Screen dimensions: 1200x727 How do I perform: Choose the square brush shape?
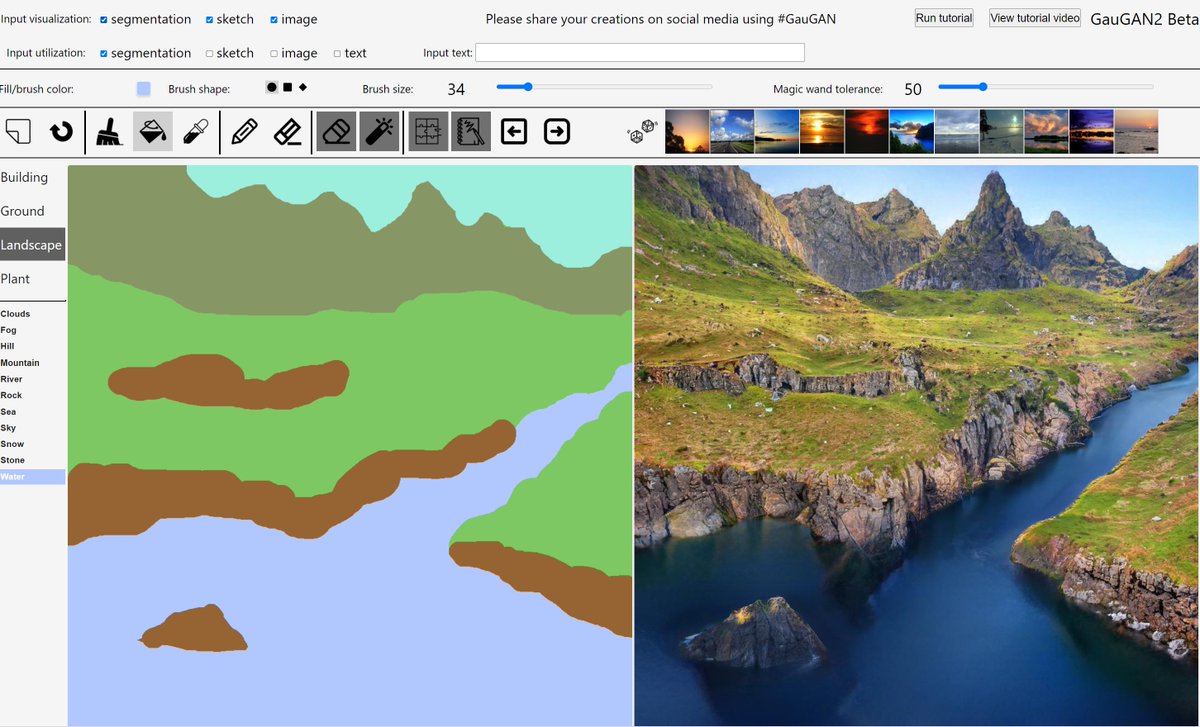[287, 88]
